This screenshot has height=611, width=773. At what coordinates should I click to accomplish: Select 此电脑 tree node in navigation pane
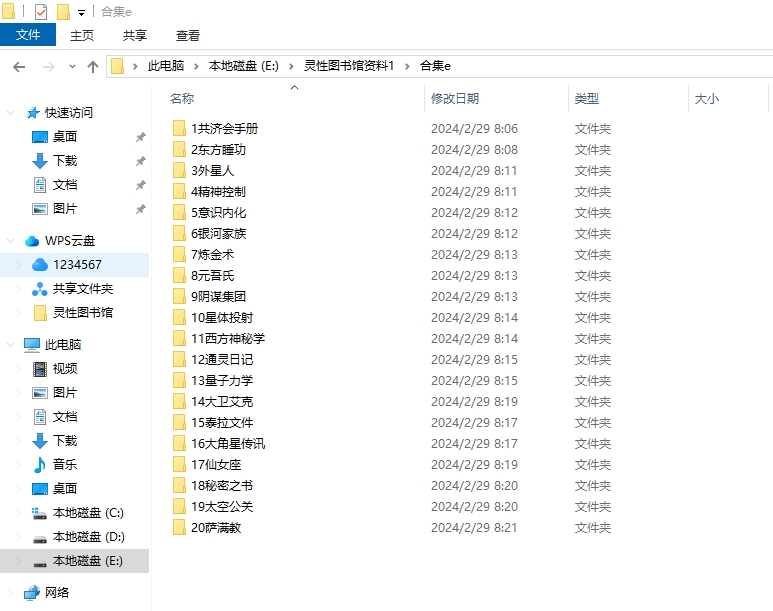click(x=63, y=344)
